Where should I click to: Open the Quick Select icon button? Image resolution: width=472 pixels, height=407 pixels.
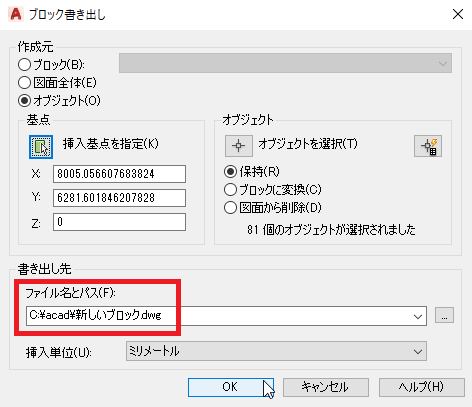coord(428,146)
